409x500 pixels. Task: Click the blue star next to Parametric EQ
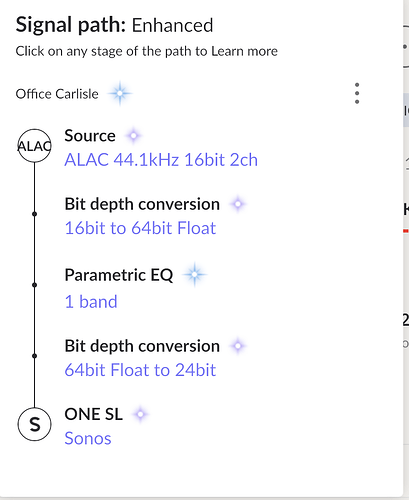pos(194,275)
